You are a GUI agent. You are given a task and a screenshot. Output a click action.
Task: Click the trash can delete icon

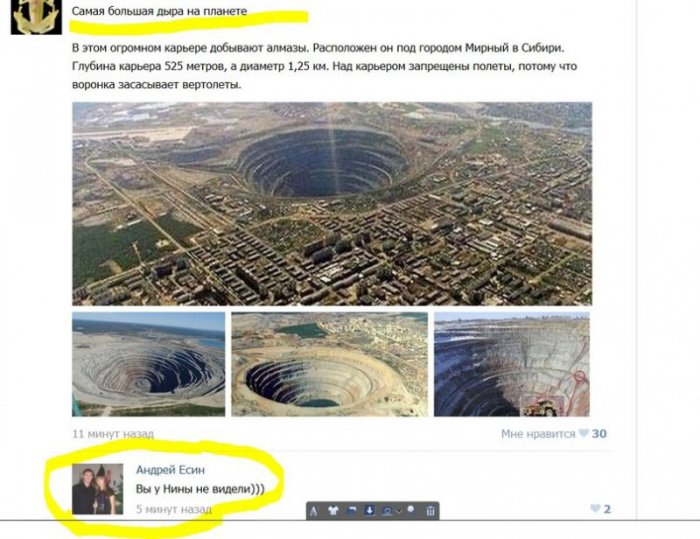(430, 510)
